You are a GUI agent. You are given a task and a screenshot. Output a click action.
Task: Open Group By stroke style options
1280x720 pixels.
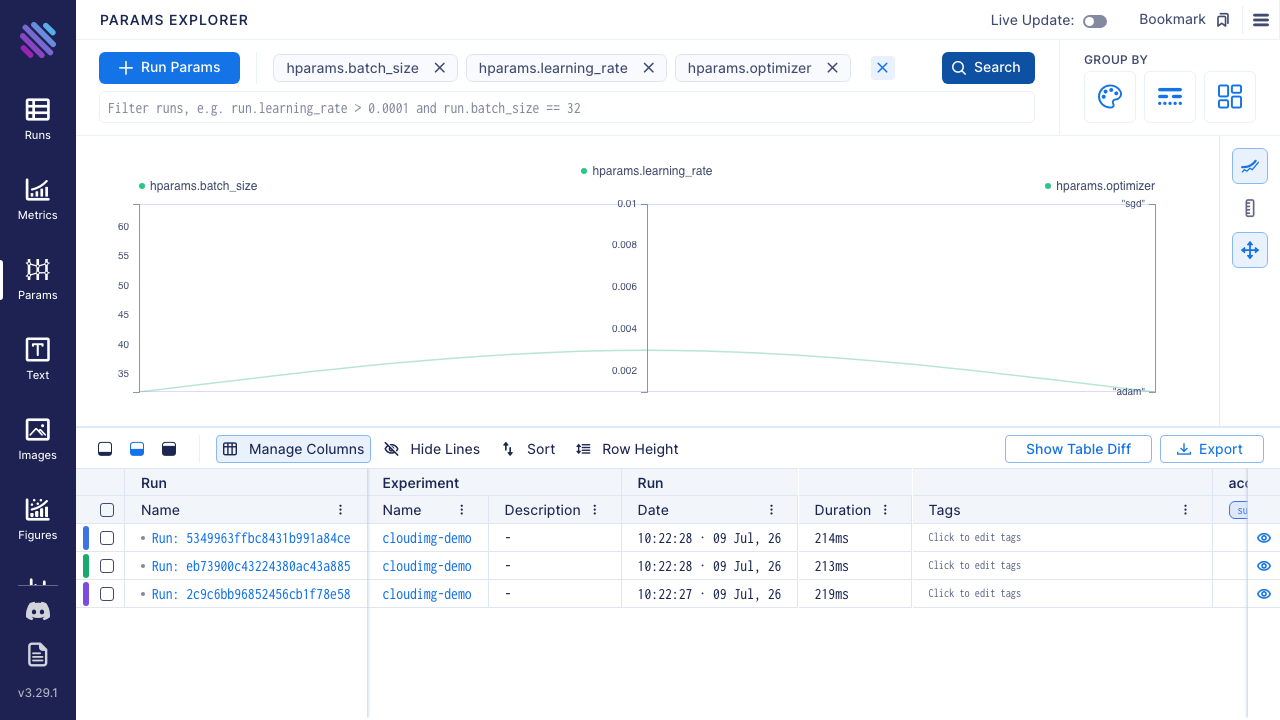1170,97
